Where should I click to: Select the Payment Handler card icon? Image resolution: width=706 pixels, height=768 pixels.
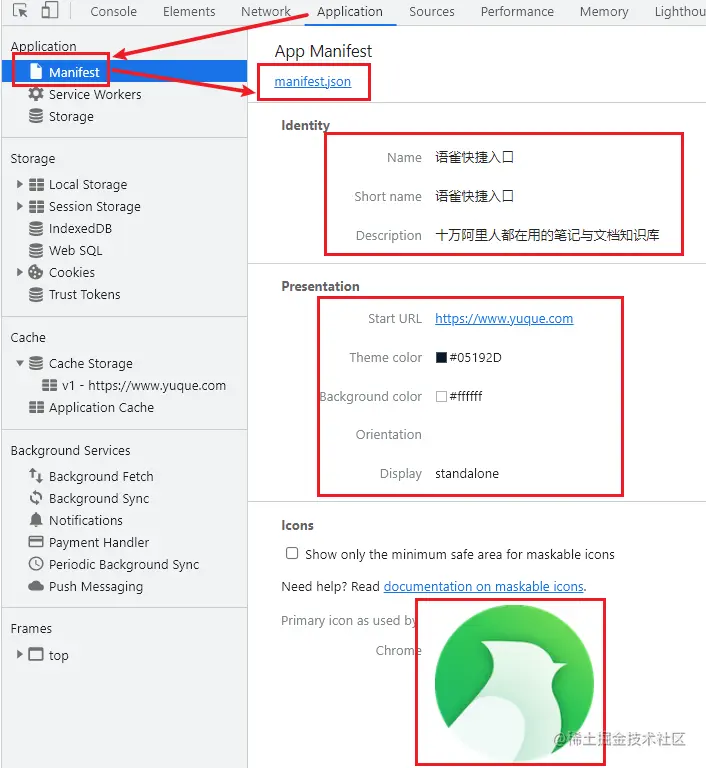tap(36, 542)
